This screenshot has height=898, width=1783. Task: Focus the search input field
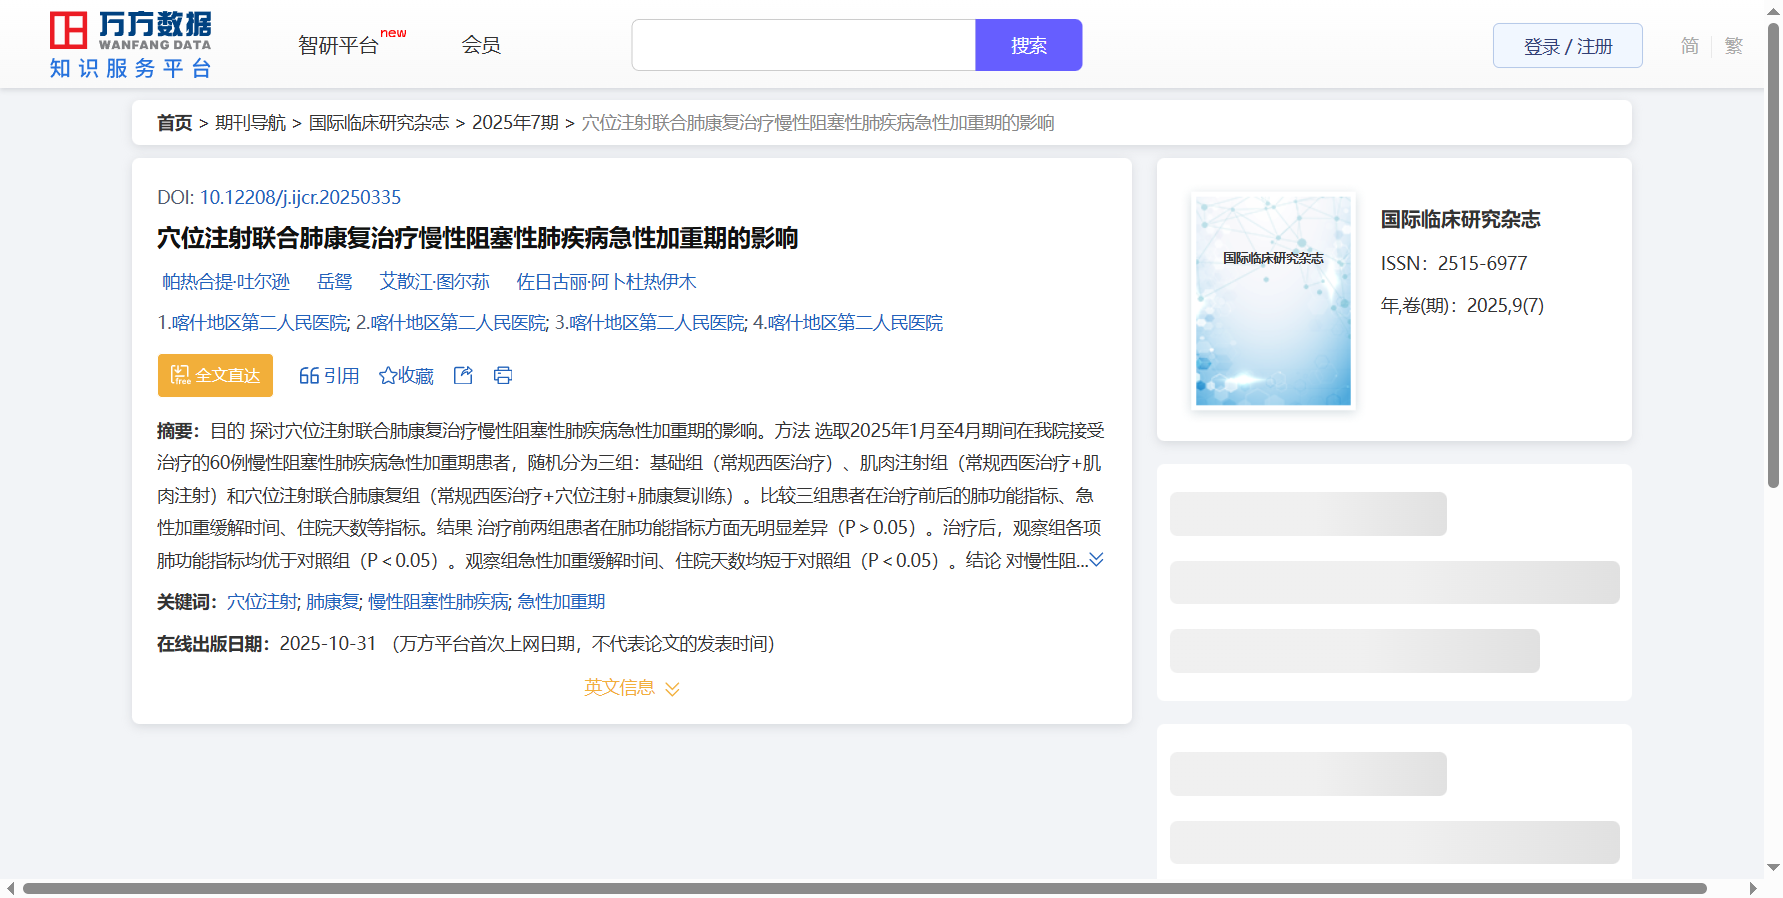[x=803, y=45]
